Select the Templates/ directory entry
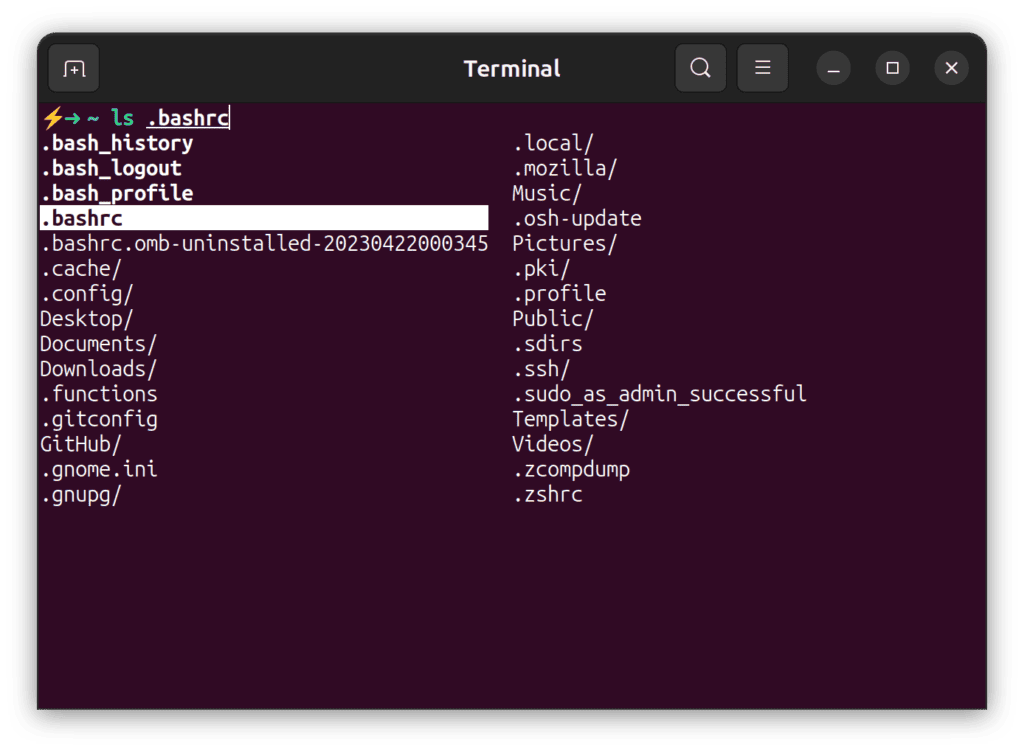Screen dimensions: 1024x751 pyautogui.click(x=570, y=418)
